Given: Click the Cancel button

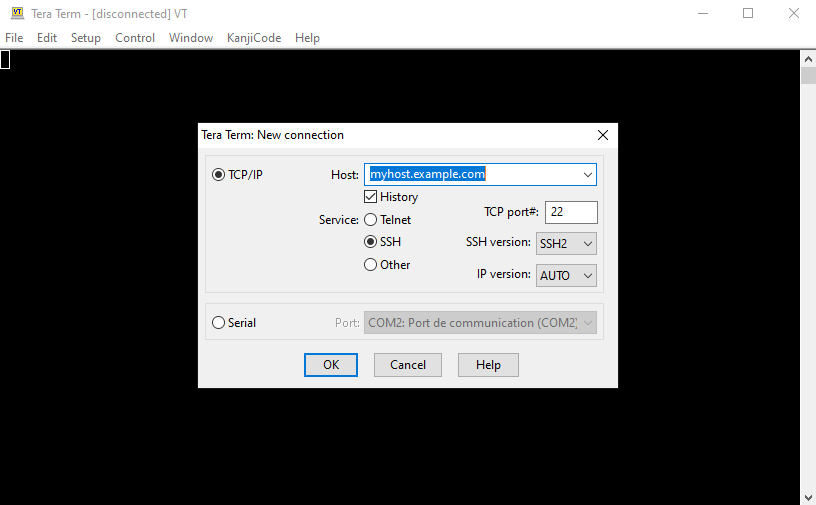Looking at the screenshot, I should click(408, 365).
